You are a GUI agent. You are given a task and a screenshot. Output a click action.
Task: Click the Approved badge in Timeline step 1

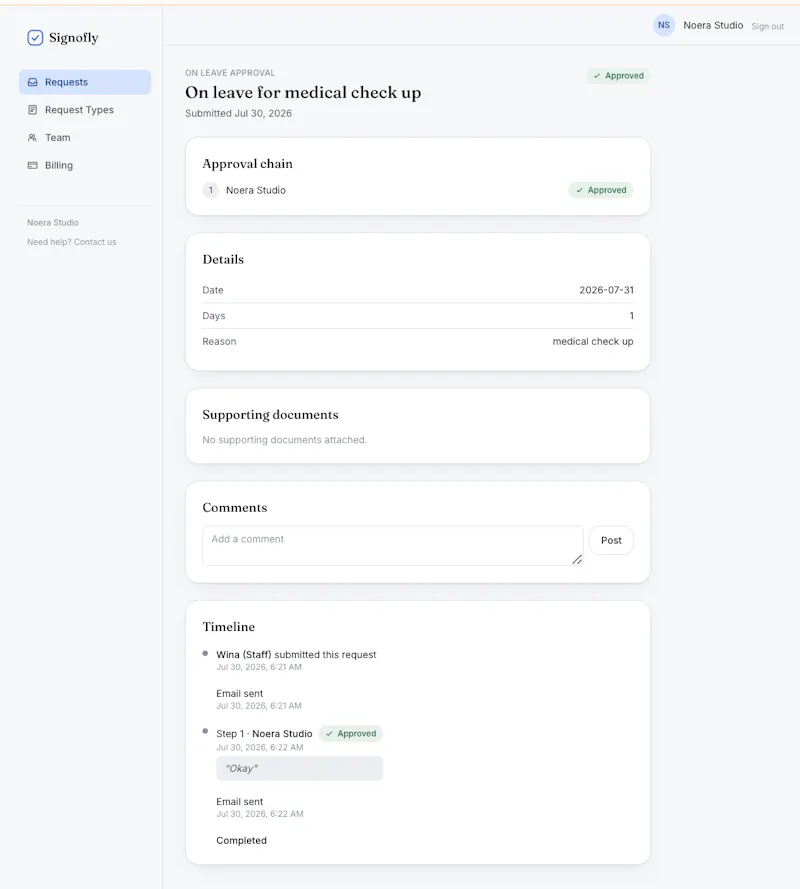[x=350, y=734]
